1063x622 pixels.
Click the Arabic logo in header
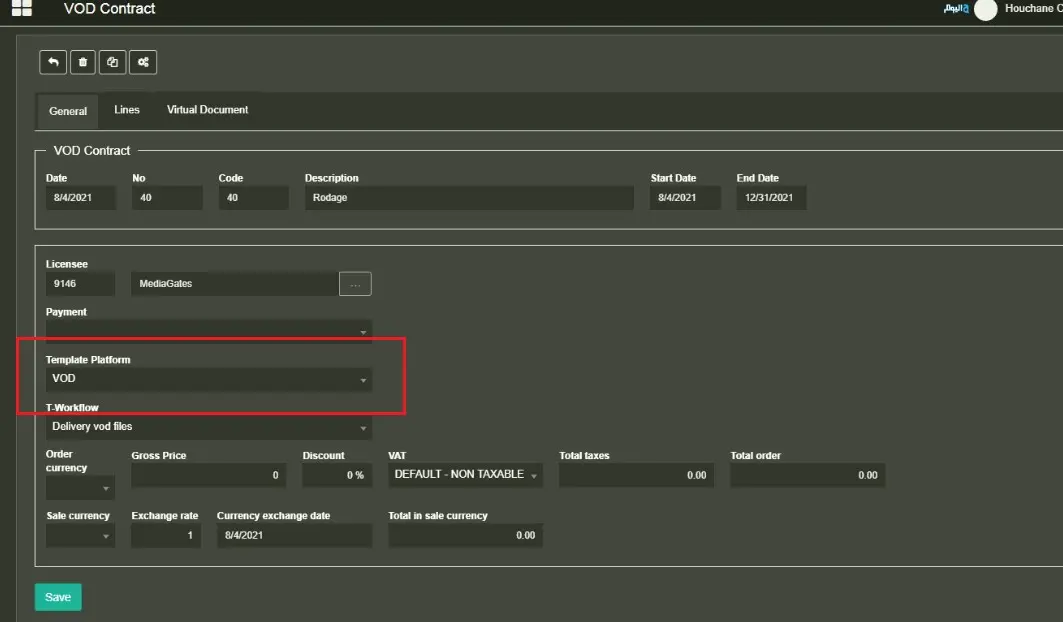coord(956,9)
